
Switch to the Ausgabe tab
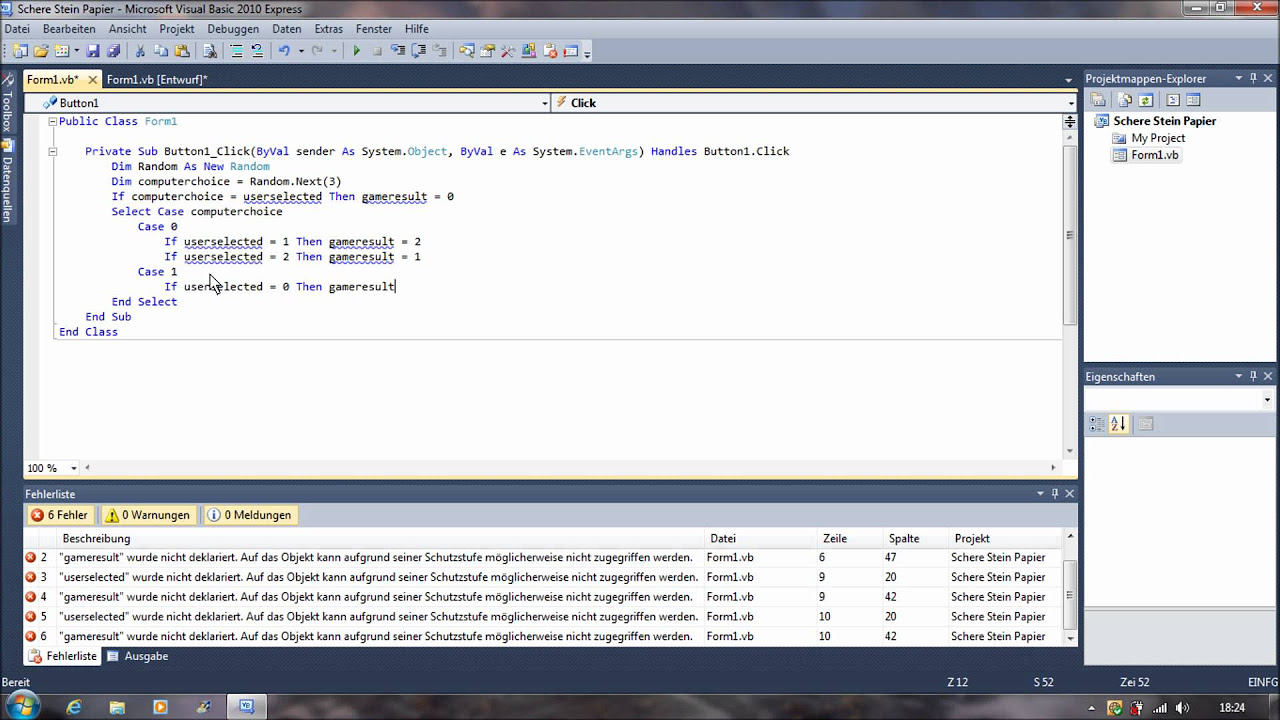138,656
